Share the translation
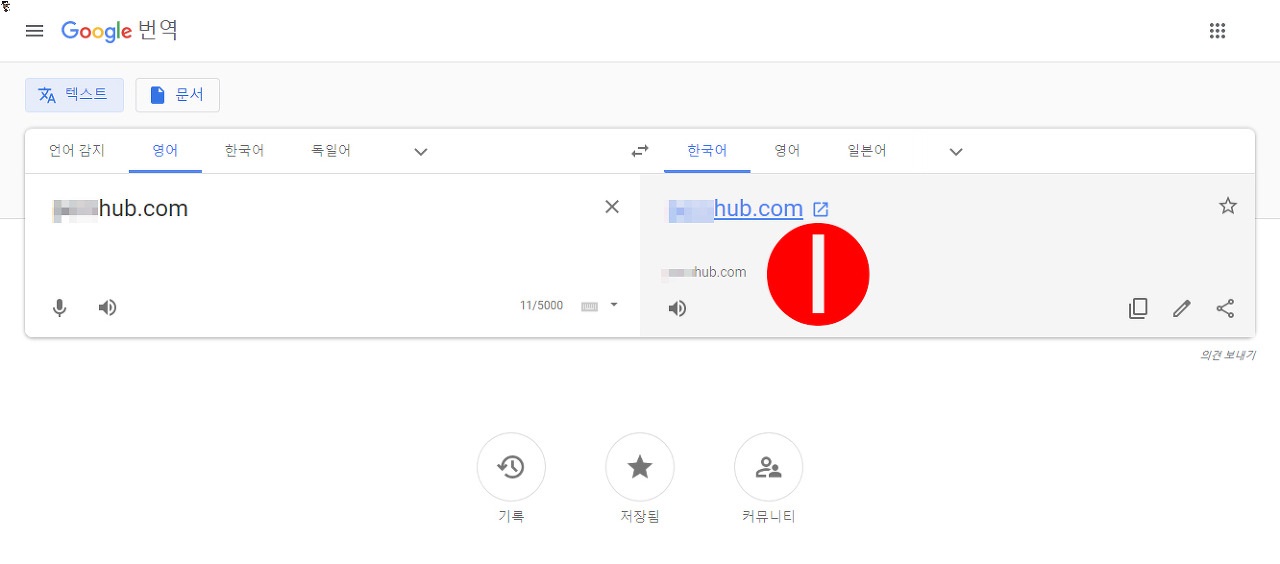This screenshot has width=1280, height=564. coord(1226,308)
